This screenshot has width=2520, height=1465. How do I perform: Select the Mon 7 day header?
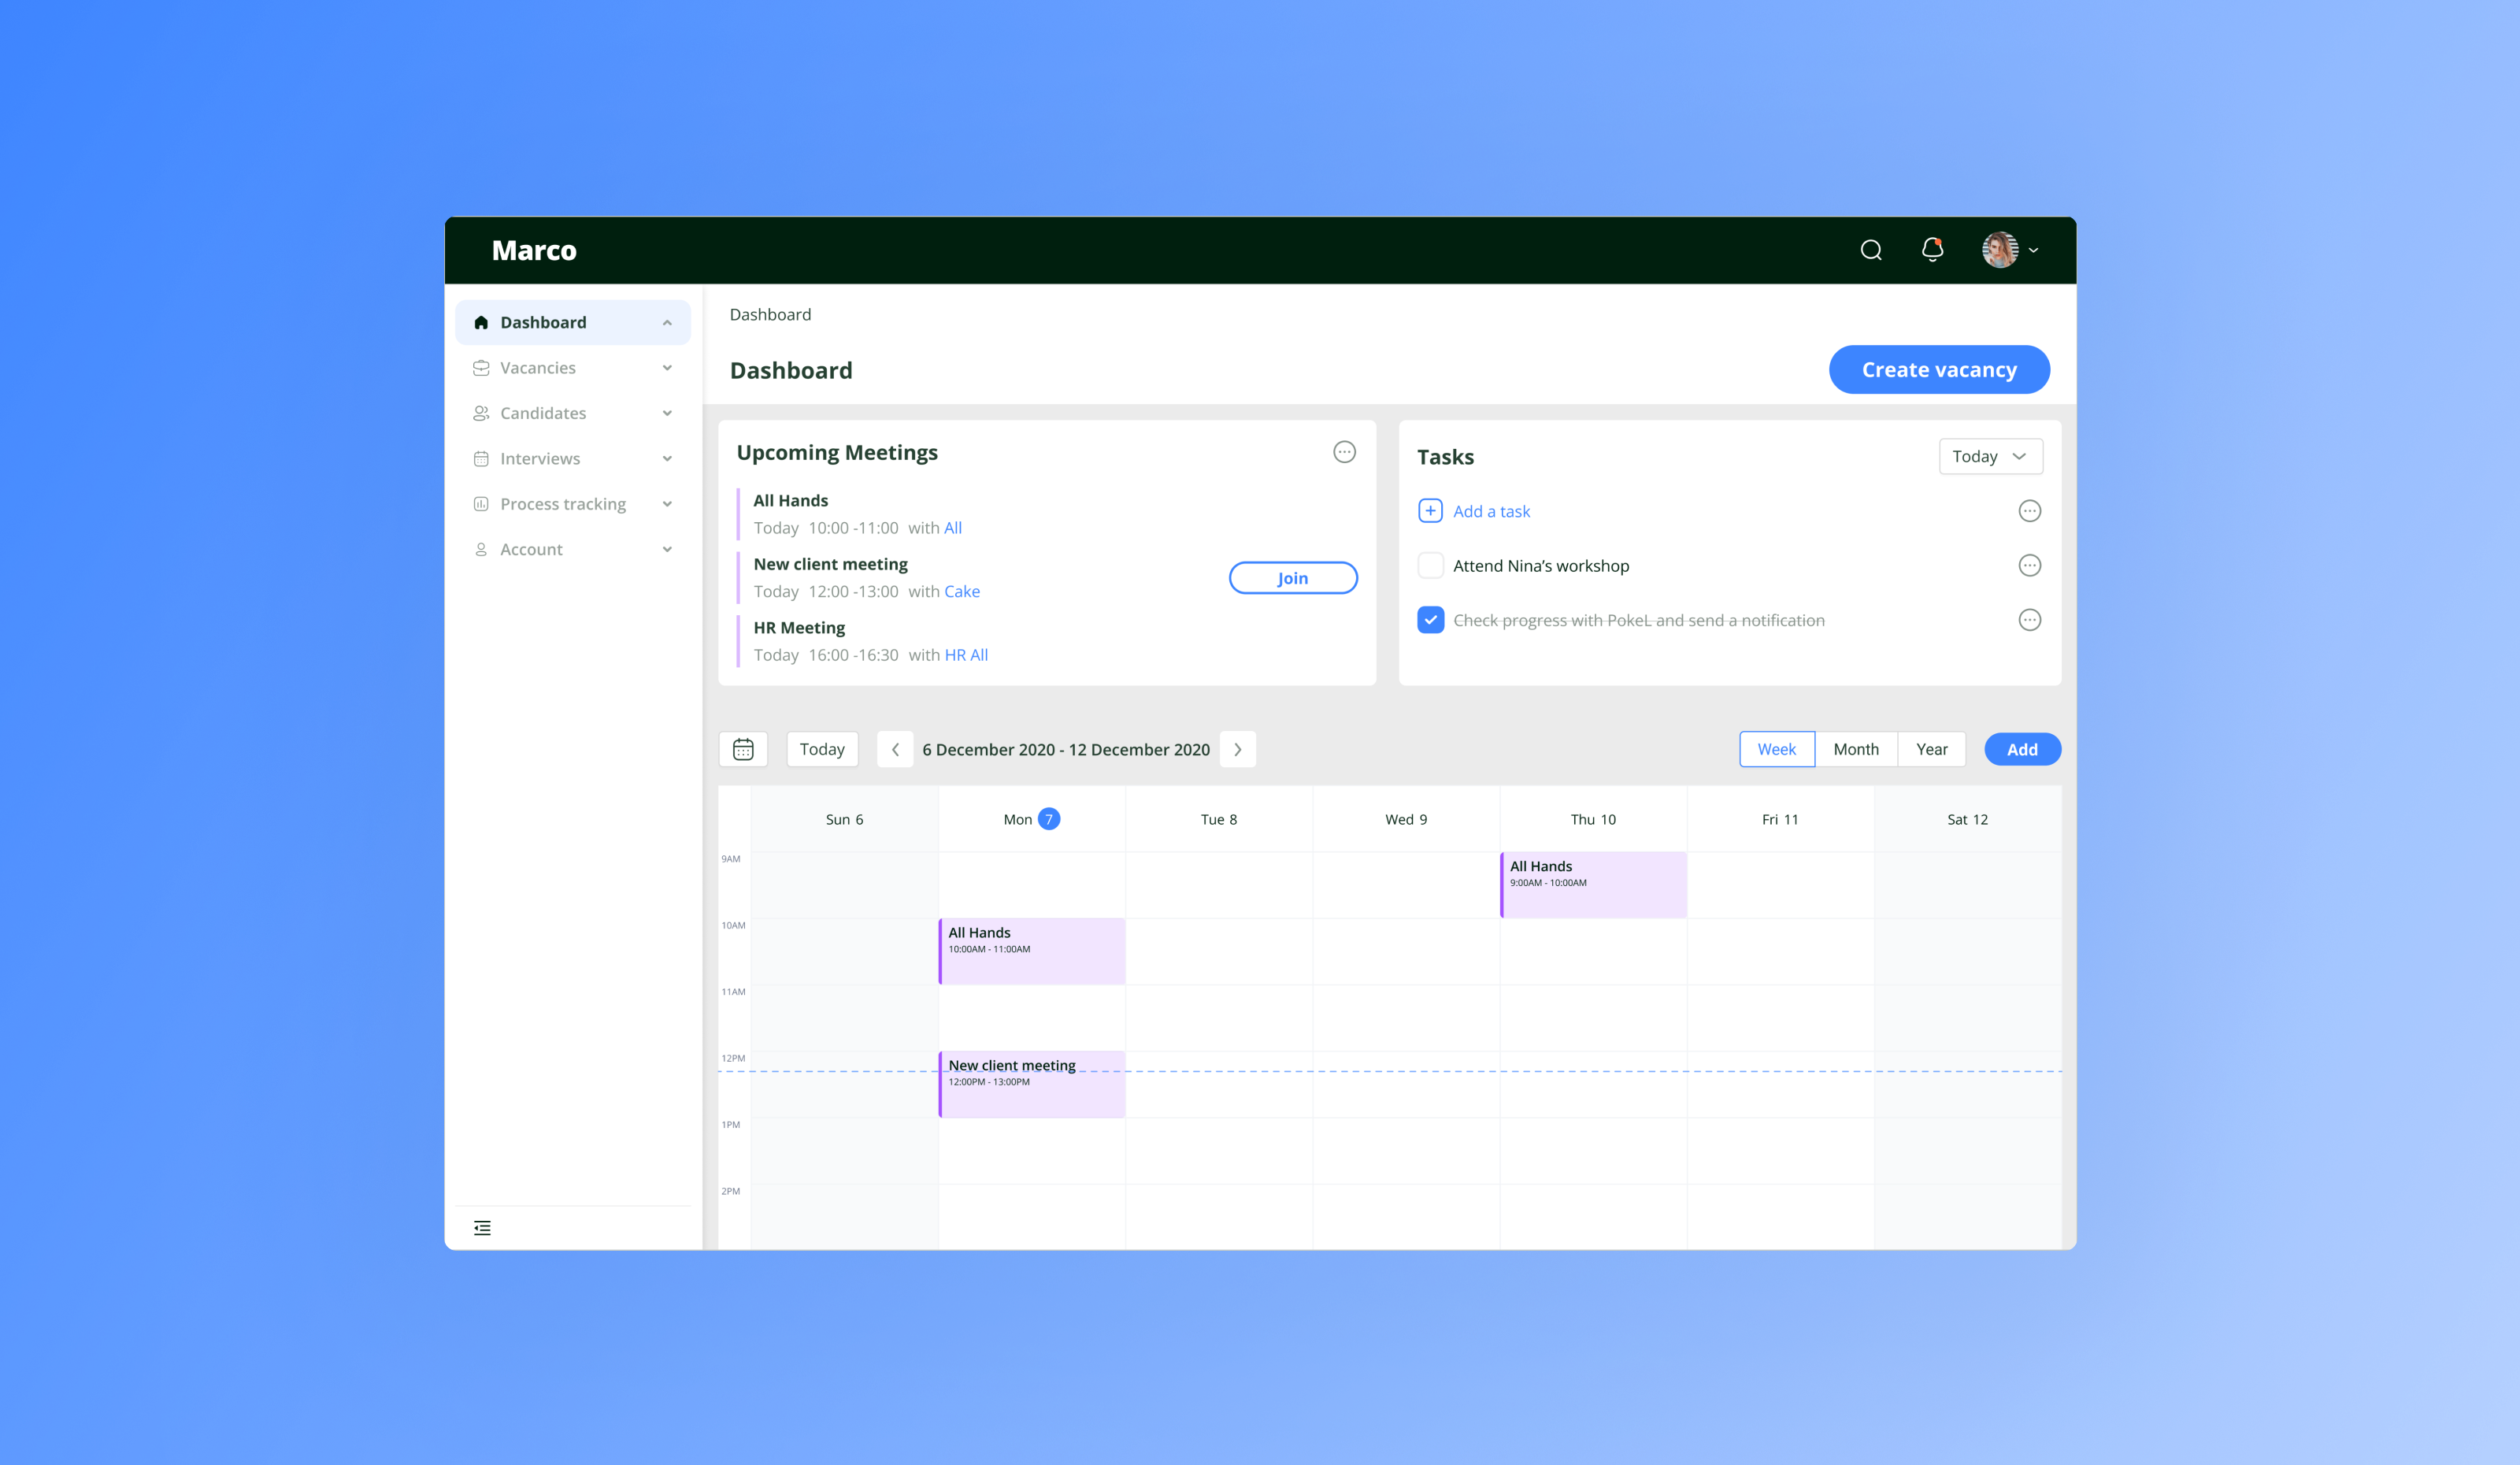1031,819
